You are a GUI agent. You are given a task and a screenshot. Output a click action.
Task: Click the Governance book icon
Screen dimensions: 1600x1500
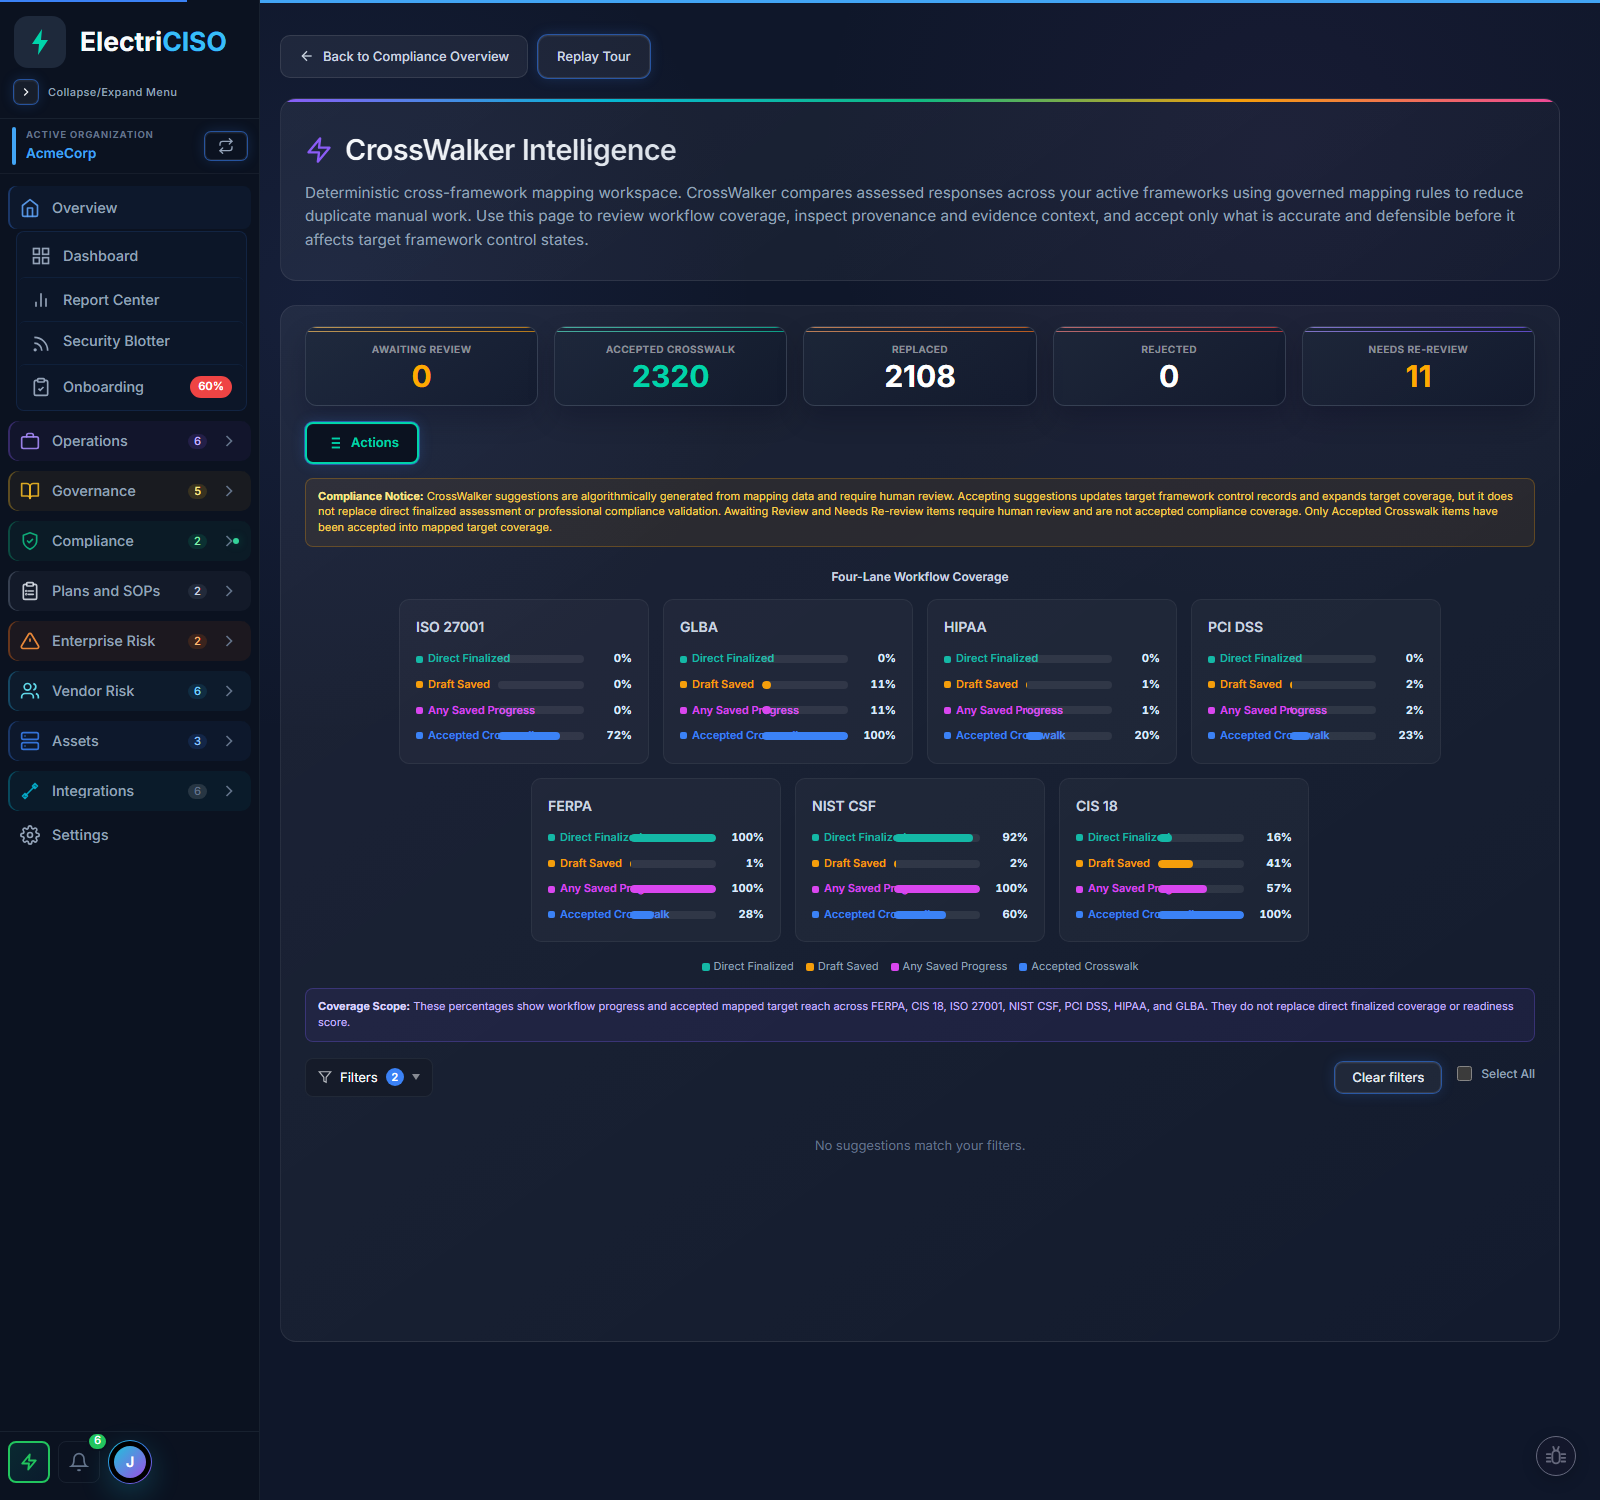coord(30,491)
